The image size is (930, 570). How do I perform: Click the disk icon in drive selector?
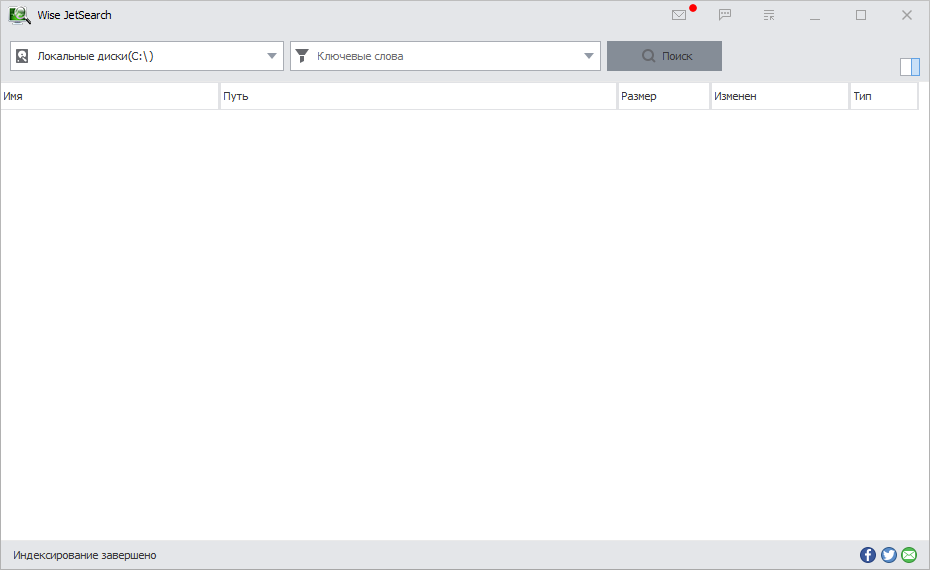(x=22, y=56)
